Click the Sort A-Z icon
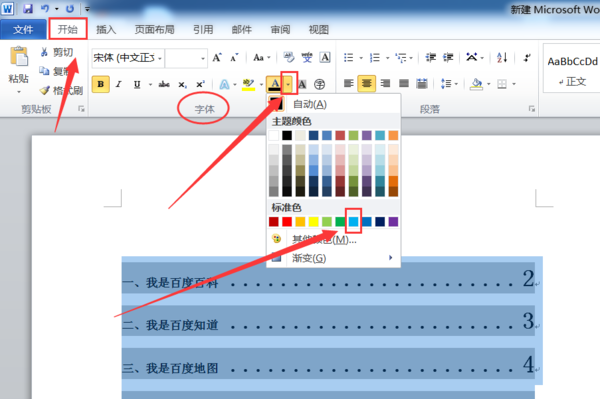Image resolution: width=600 pixels, height=399 pixels. pos(502,58)
